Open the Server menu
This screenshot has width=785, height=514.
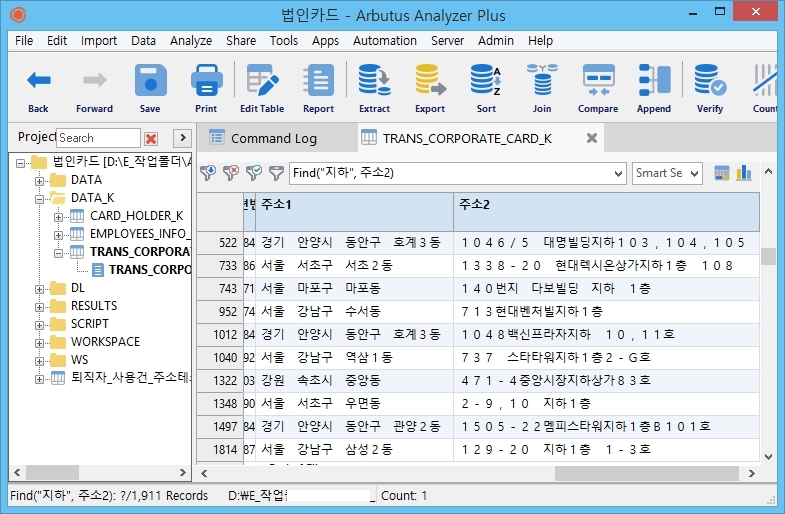click(448, 41)
